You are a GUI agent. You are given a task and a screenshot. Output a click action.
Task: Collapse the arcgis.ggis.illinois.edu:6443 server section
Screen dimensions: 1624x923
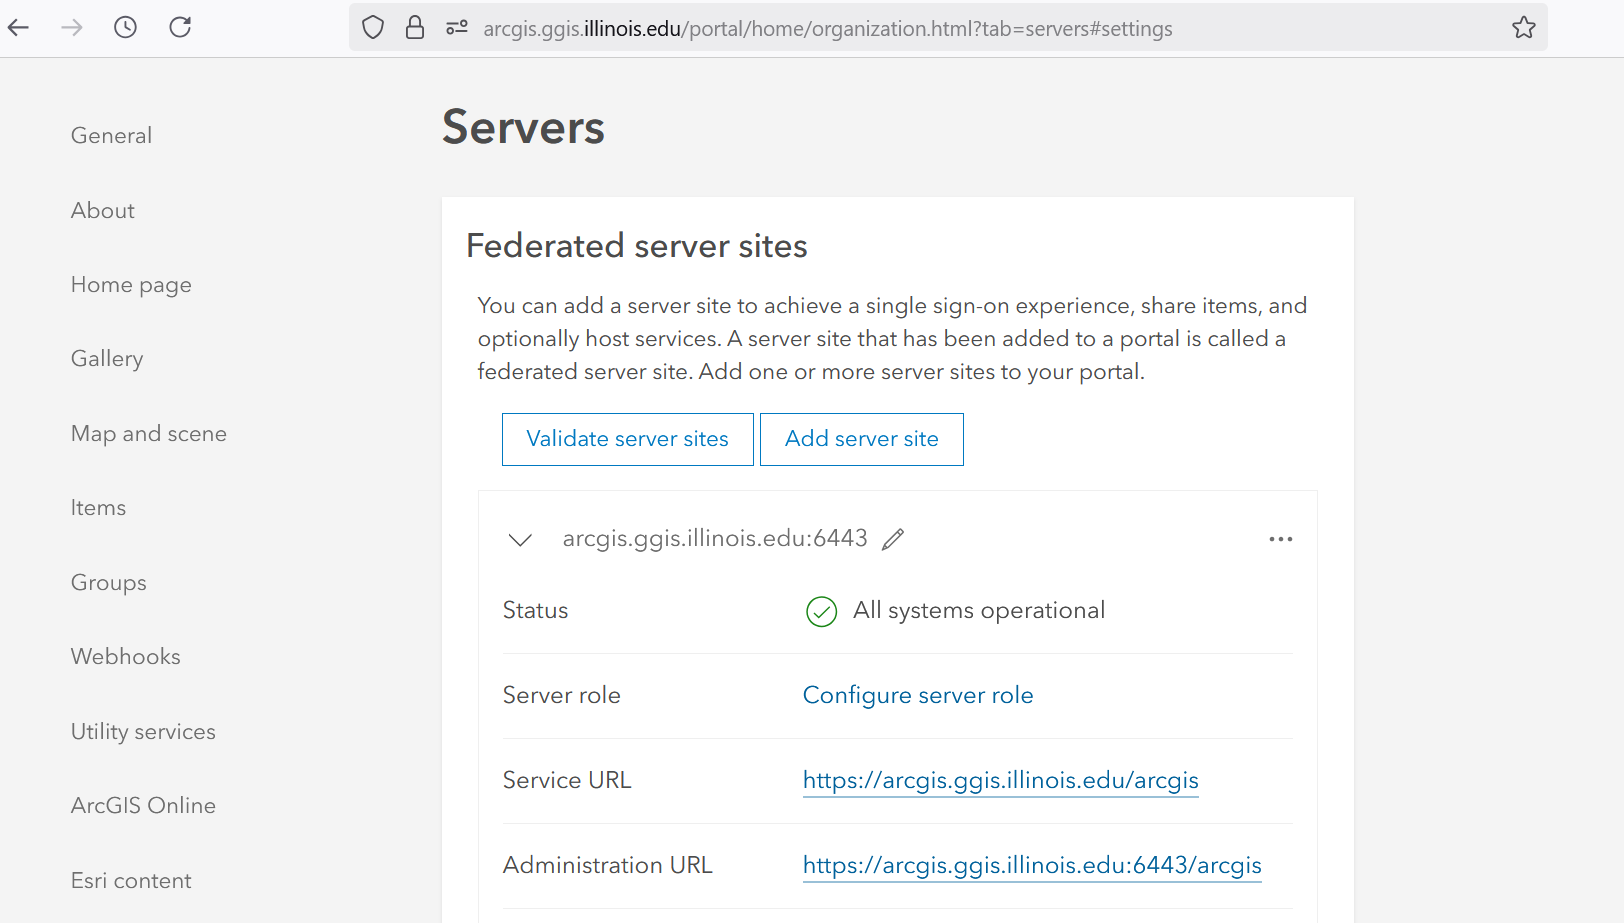520,540
